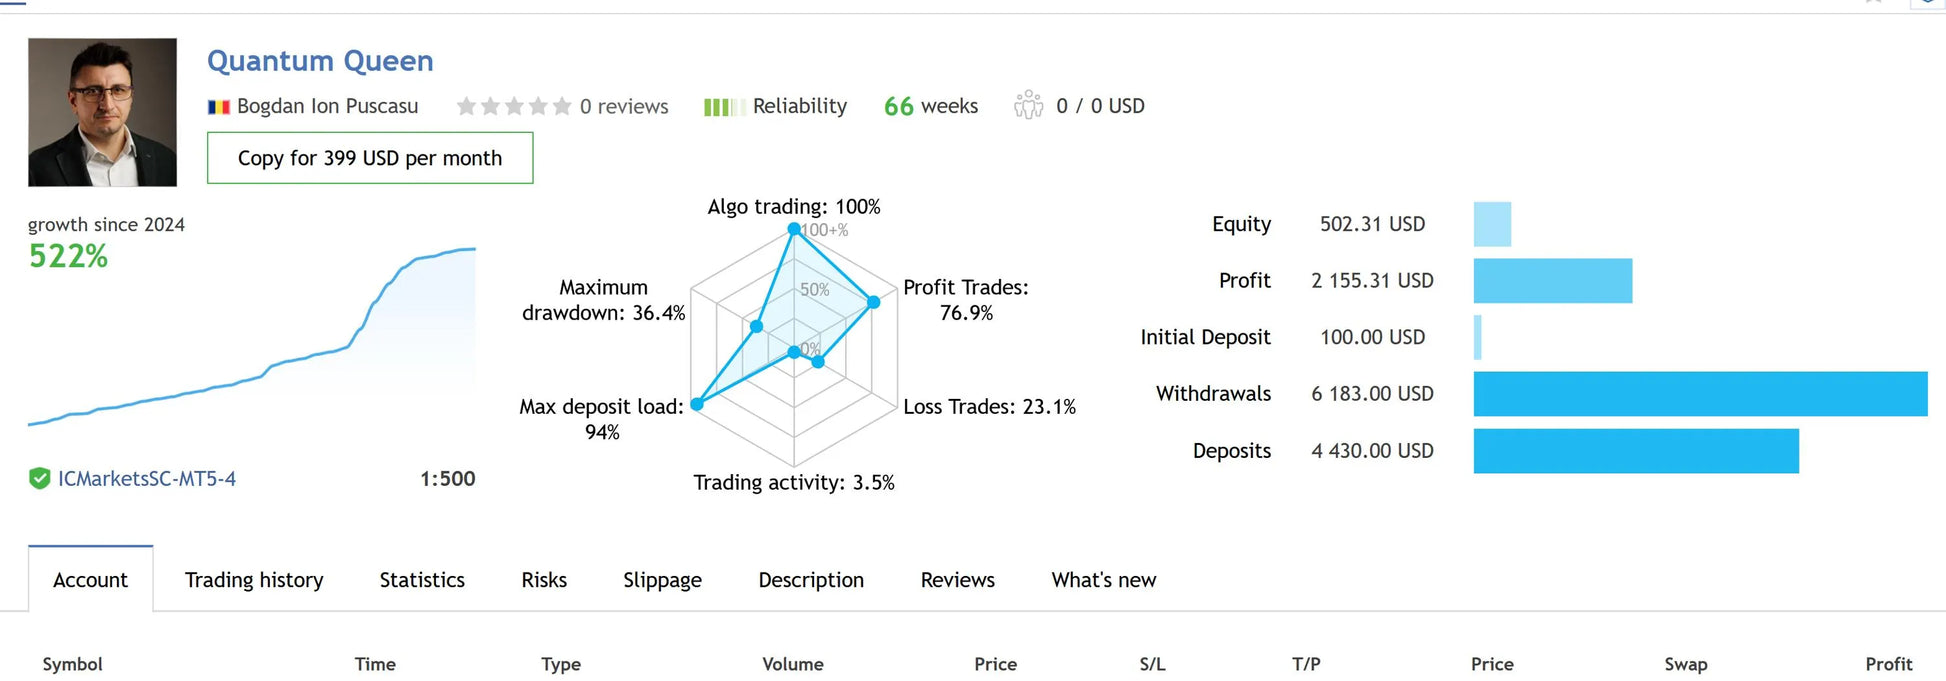1946x681 pixels.
Task: Click the Max deposit load radar point
Action: tap(697, 404)
